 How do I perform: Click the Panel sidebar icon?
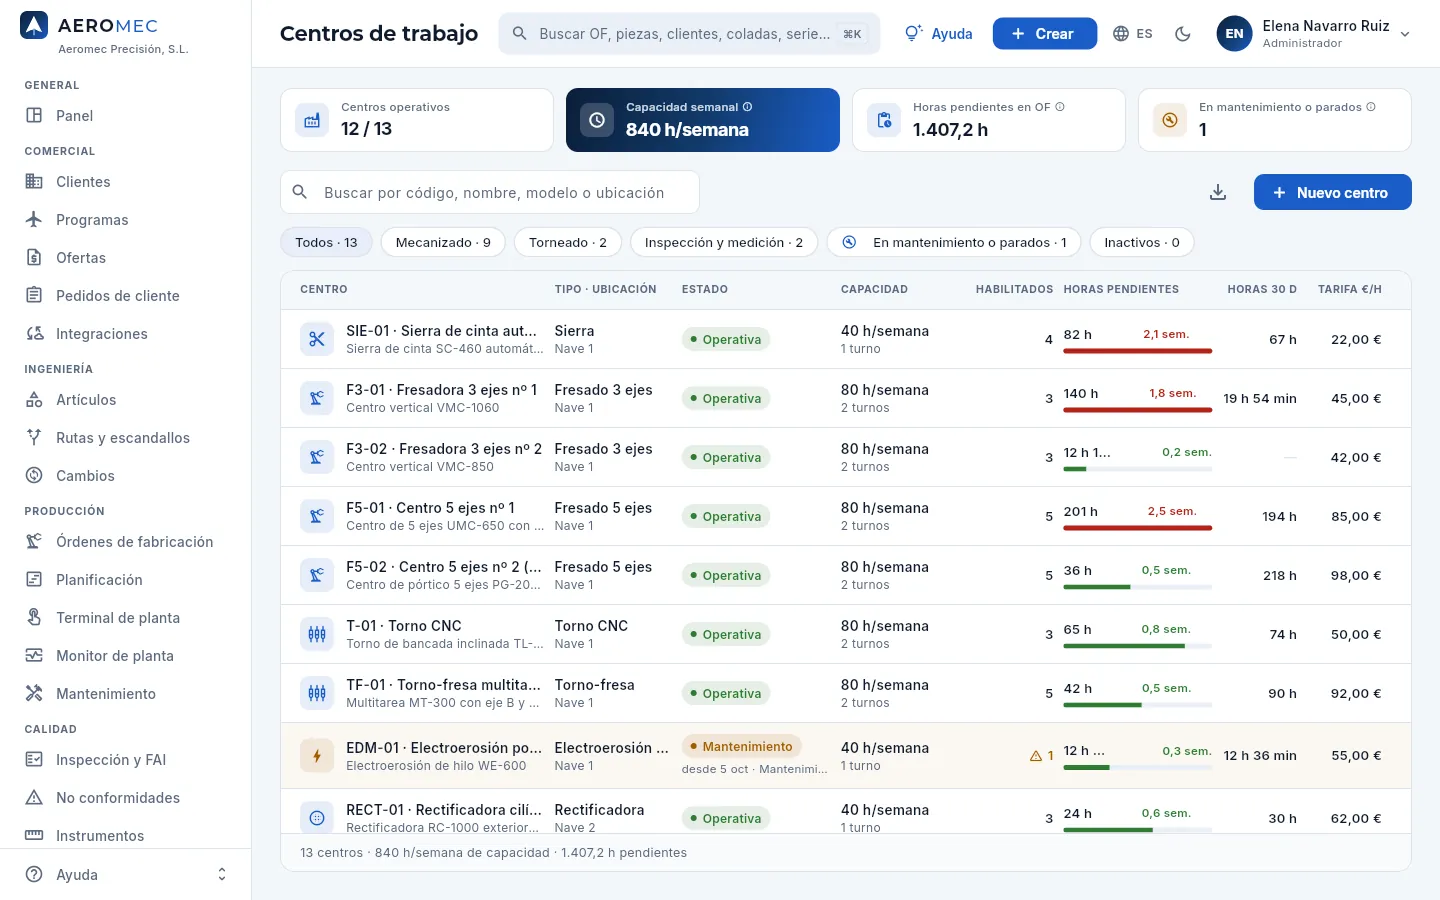pos(34,115)
